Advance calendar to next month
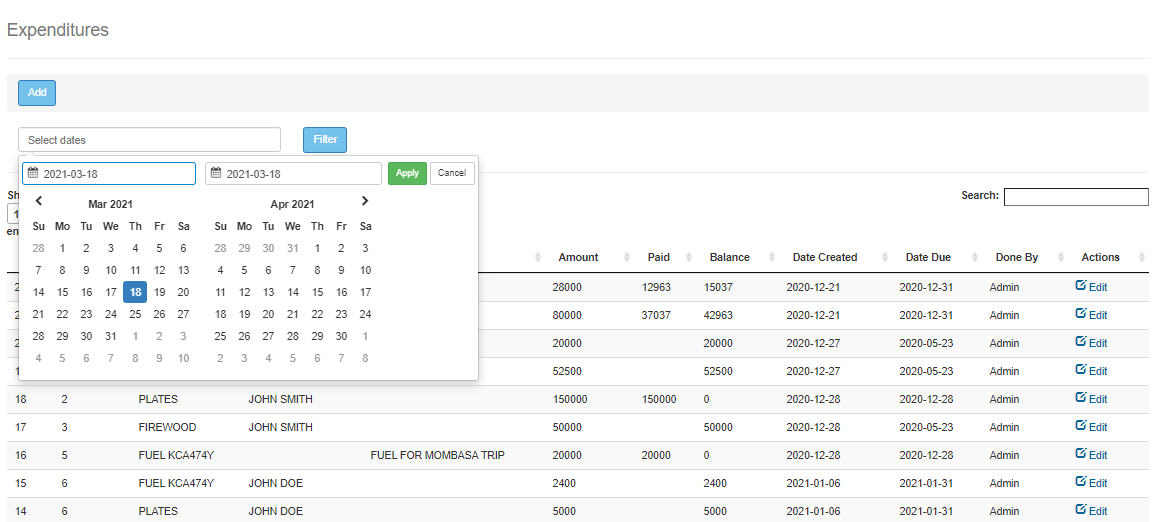Screen dimensions: 1153x522 (364, 202)
